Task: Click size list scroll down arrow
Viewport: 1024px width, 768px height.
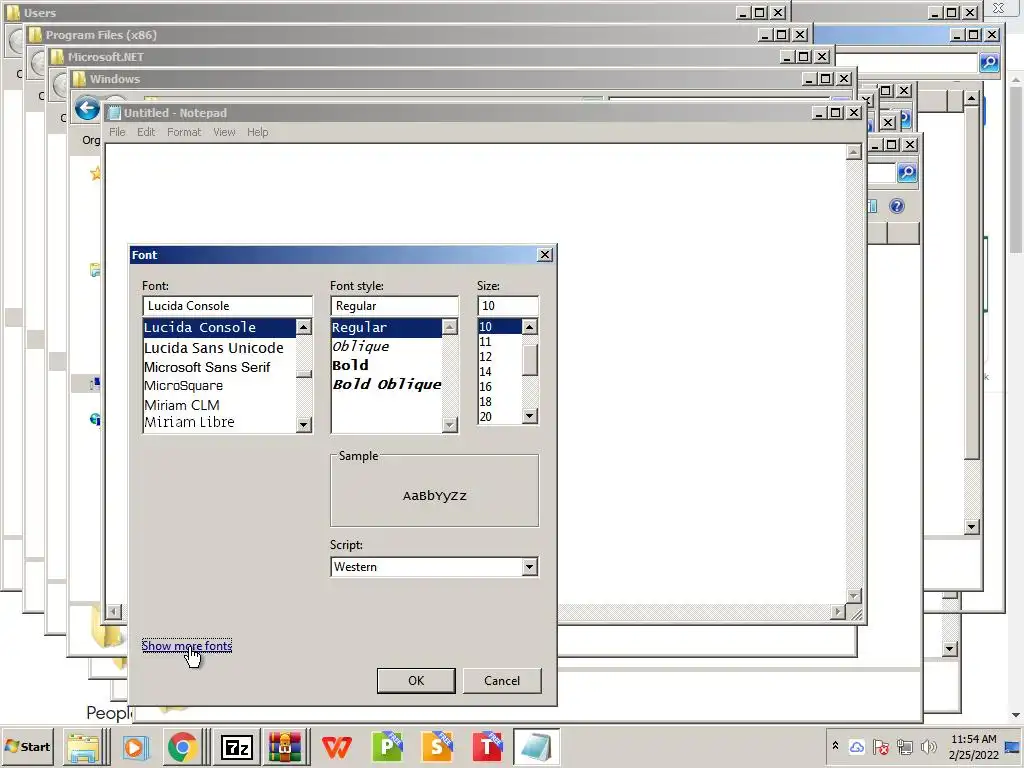Action: tap(530, 416)
